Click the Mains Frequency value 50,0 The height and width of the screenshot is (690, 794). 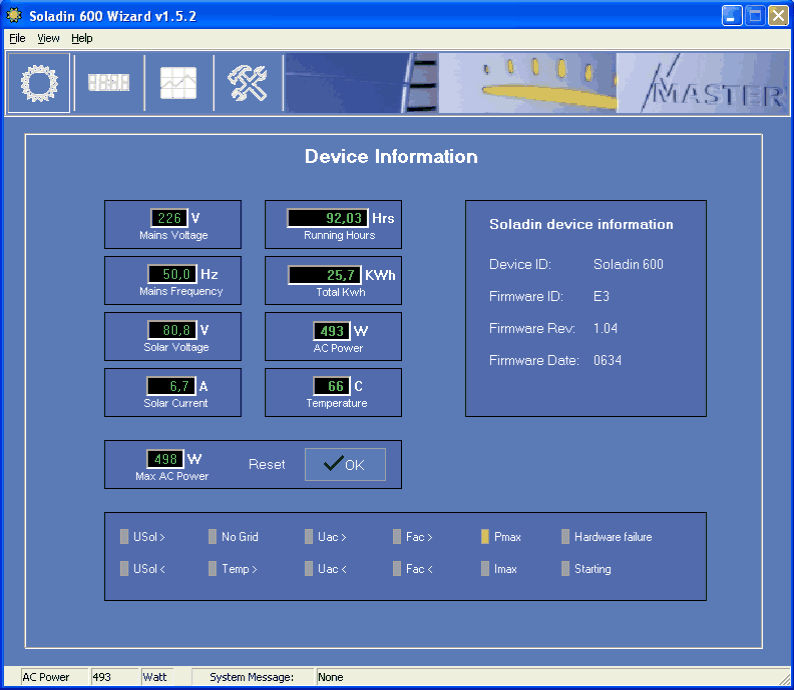click(x=172, y=274)
